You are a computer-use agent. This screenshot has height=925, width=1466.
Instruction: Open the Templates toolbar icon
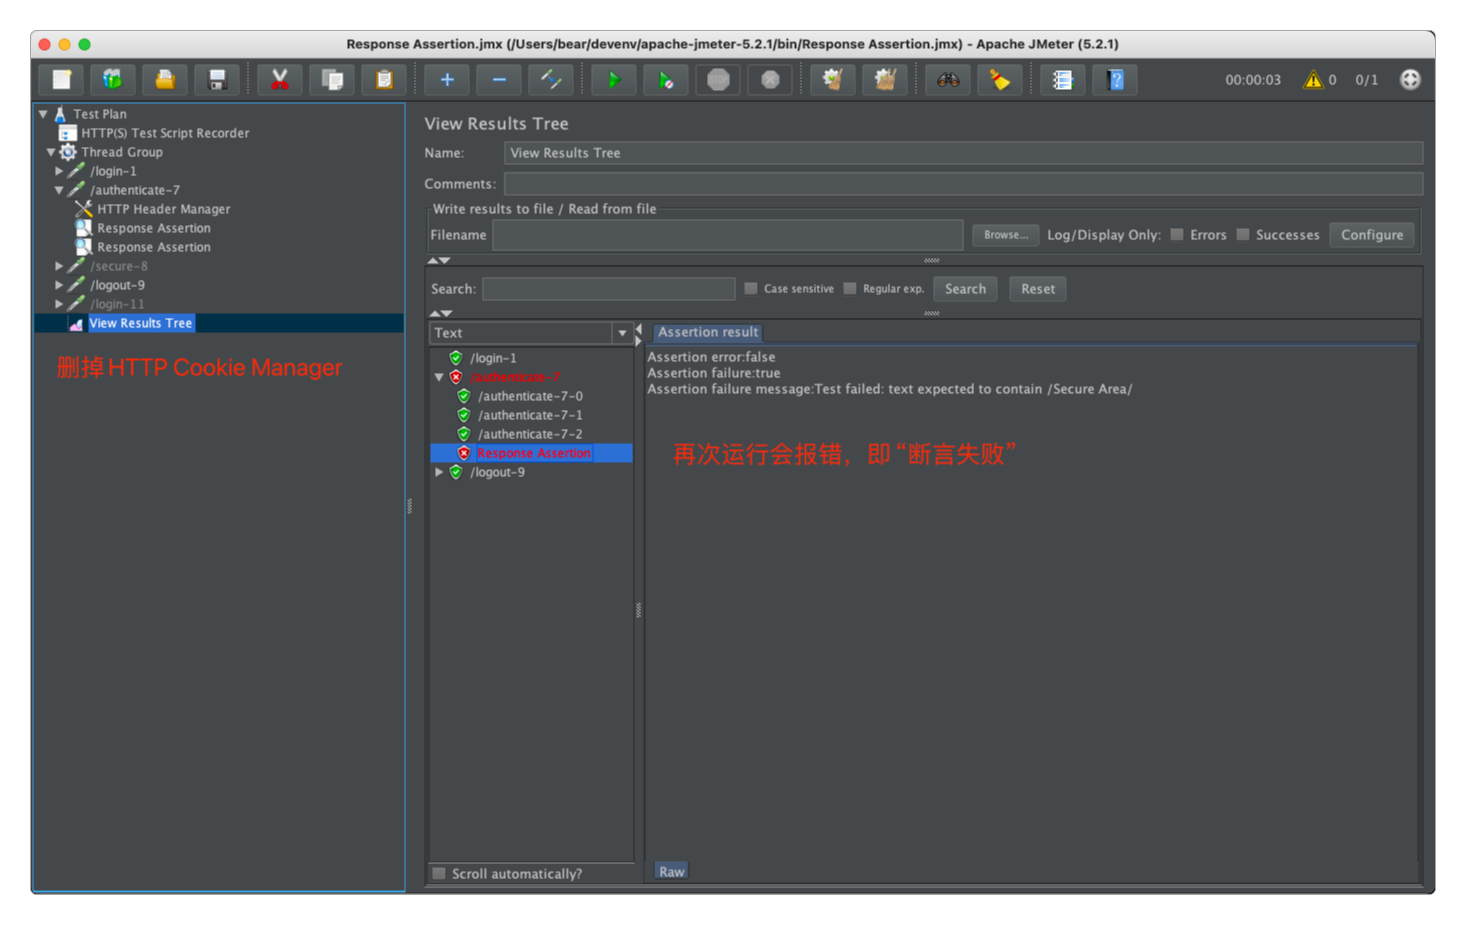click(113, 80)
